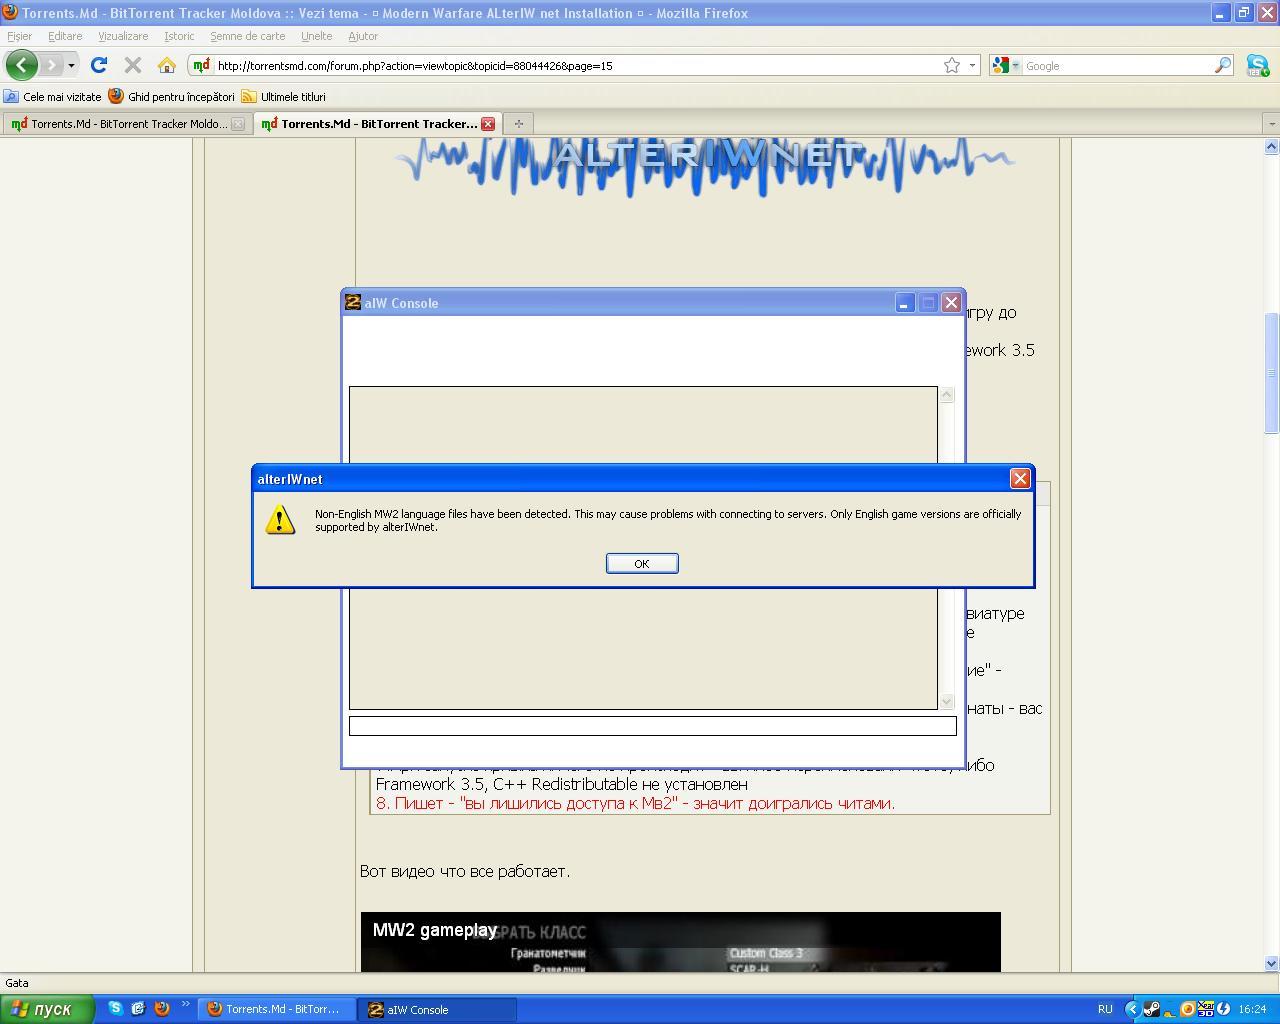Click the Firefox forward arrow button
Screen dimensions: 1280x1024
coord(51,65)
